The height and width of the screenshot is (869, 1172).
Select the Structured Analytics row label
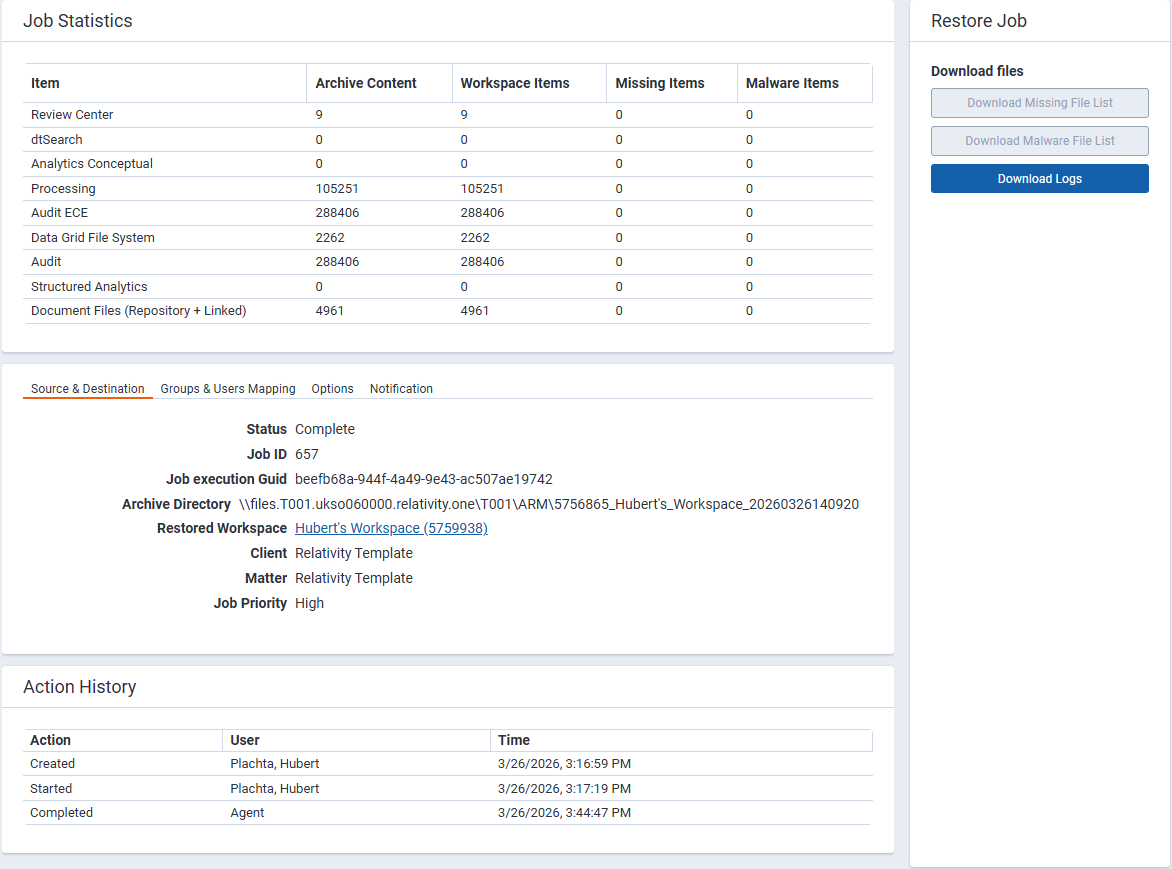(x=89, y=287)
